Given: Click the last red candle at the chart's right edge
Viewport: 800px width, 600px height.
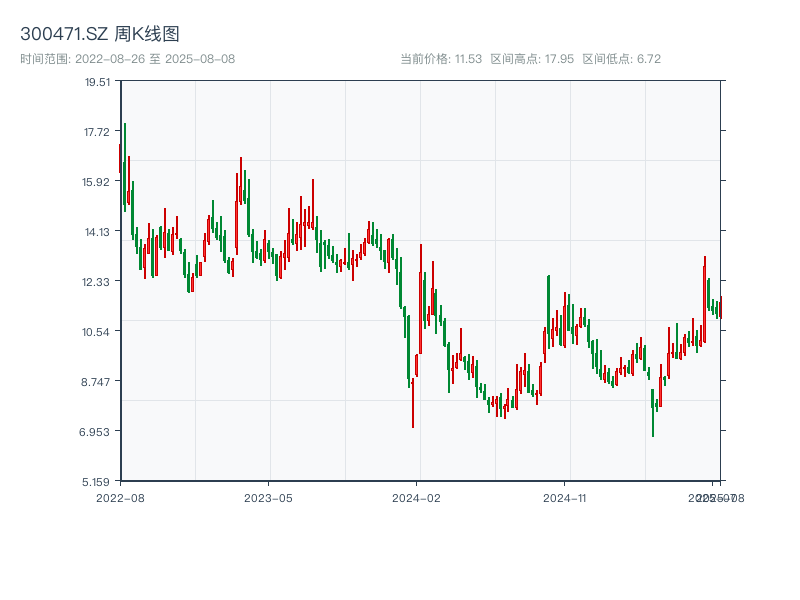Looking at the screenshot, I should (x=721, y=307).
